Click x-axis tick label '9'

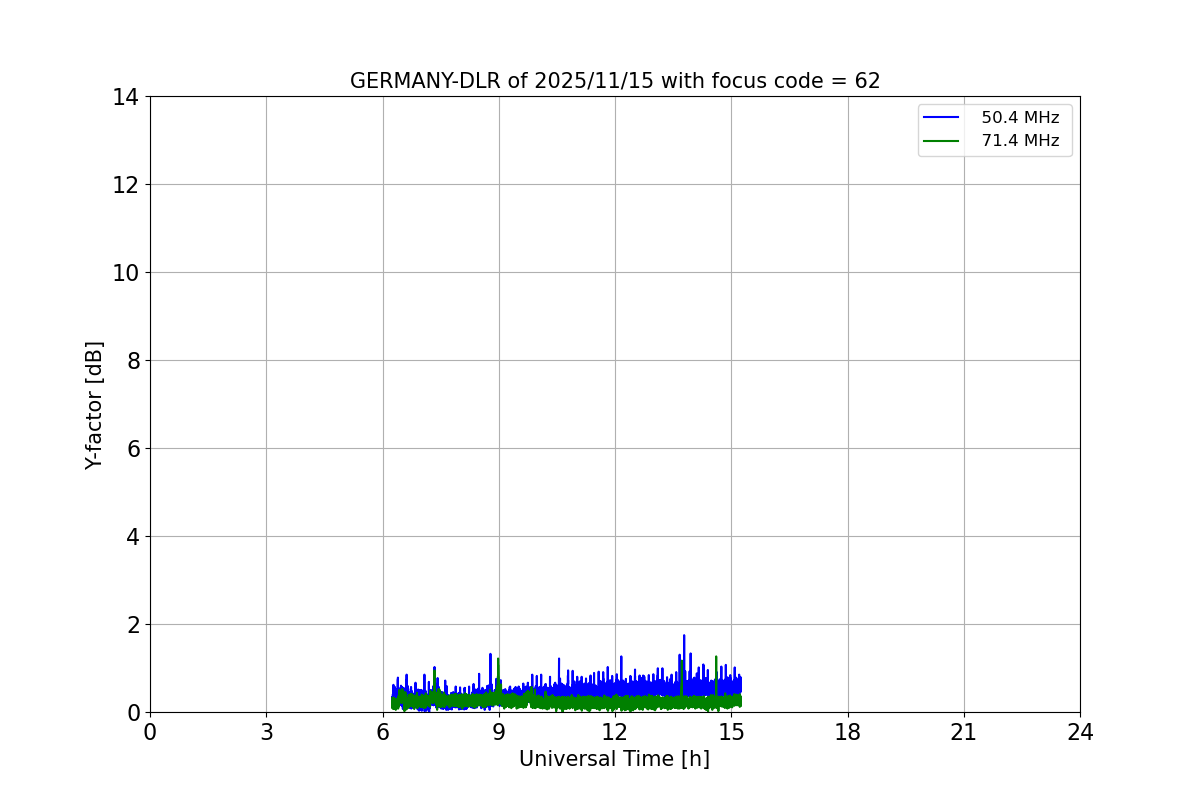(499, 732)
